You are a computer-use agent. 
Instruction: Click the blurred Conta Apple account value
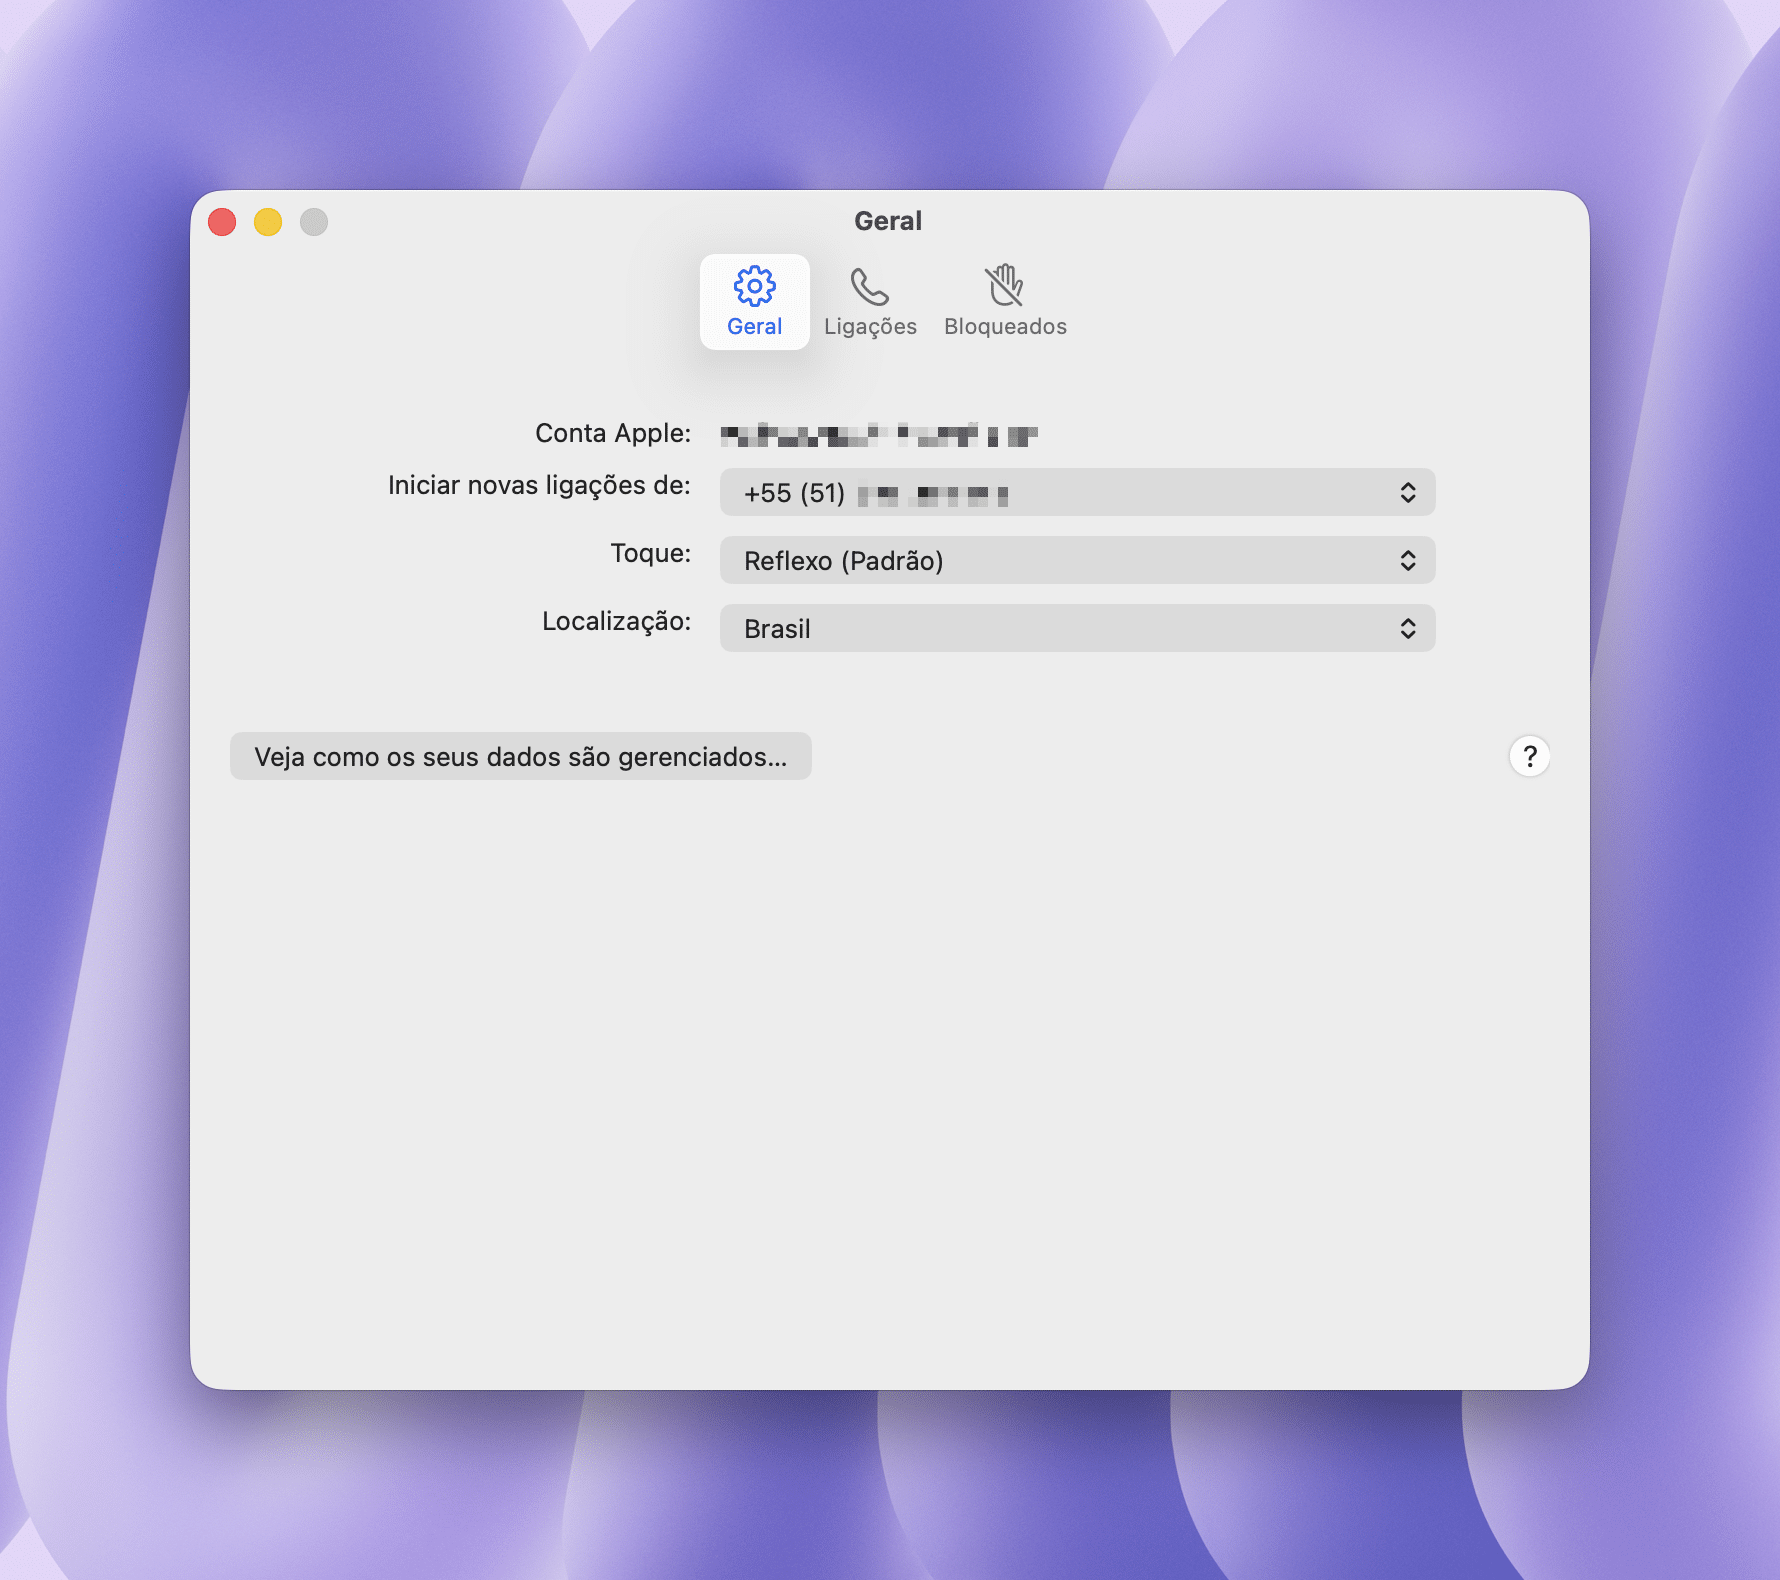click(x=878, y=435)
